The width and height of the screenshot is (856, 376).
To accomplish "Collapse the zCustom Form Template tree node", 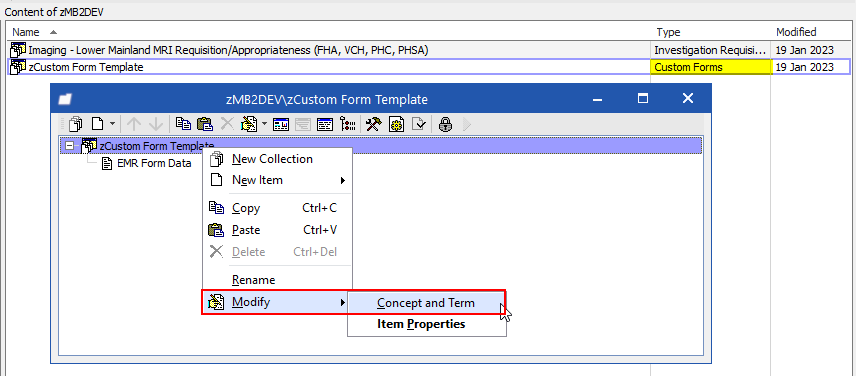I will [x=69, y=146].
